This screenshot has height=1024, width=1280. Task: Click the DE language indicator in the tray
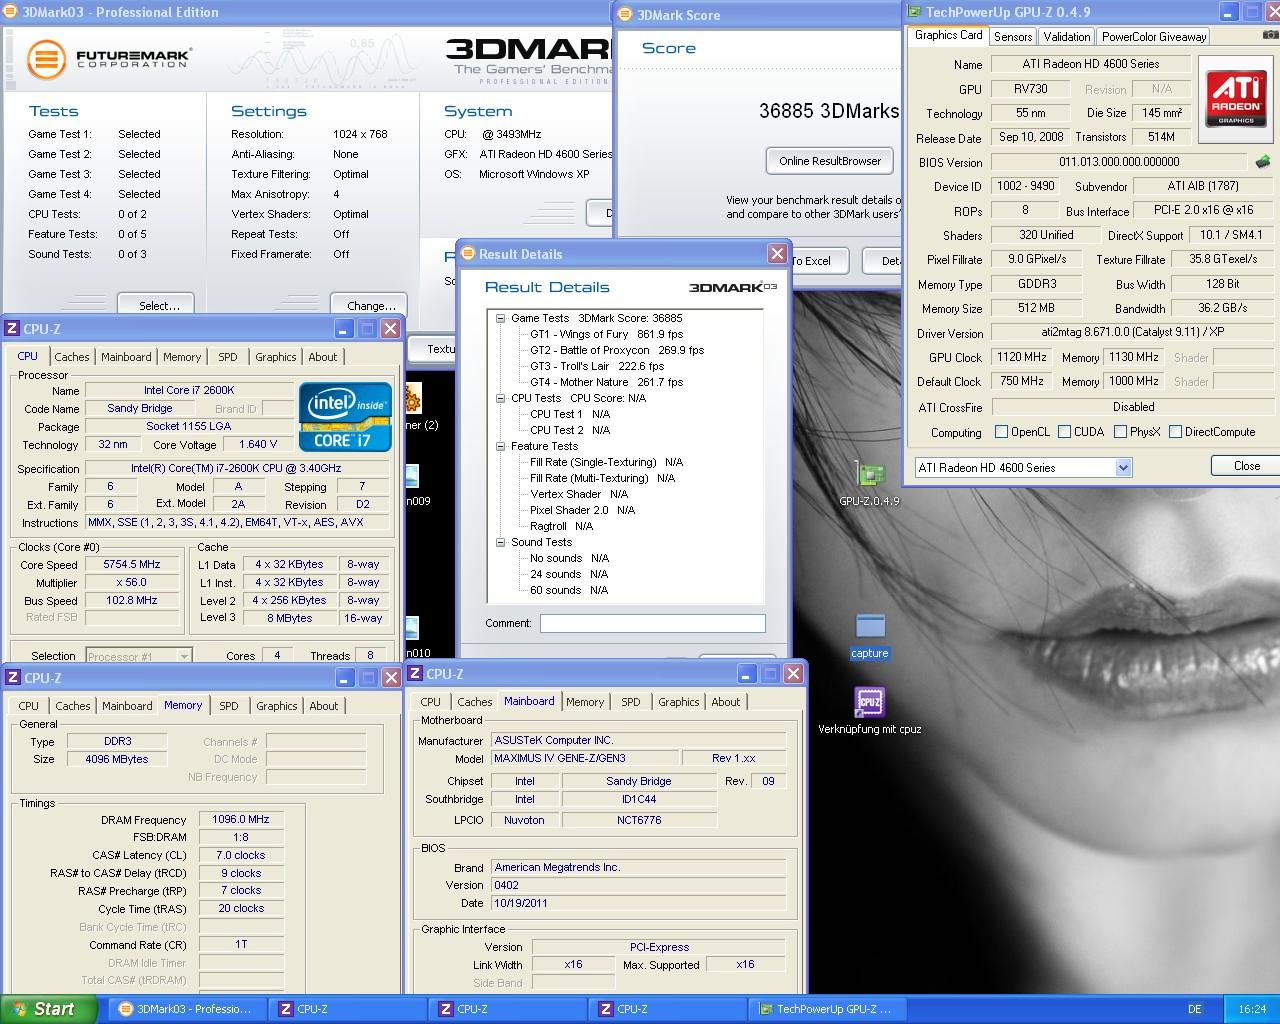point(1195,1009)
